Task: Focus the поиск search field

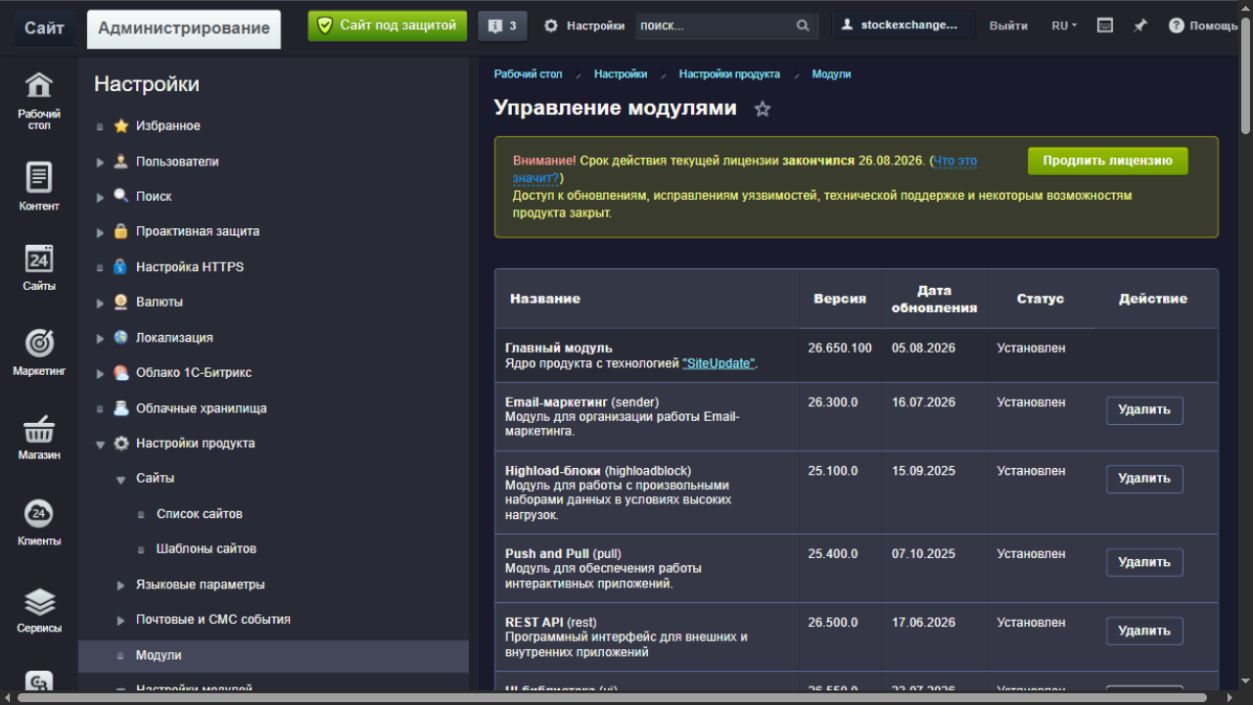Action: tap(715, 26)
